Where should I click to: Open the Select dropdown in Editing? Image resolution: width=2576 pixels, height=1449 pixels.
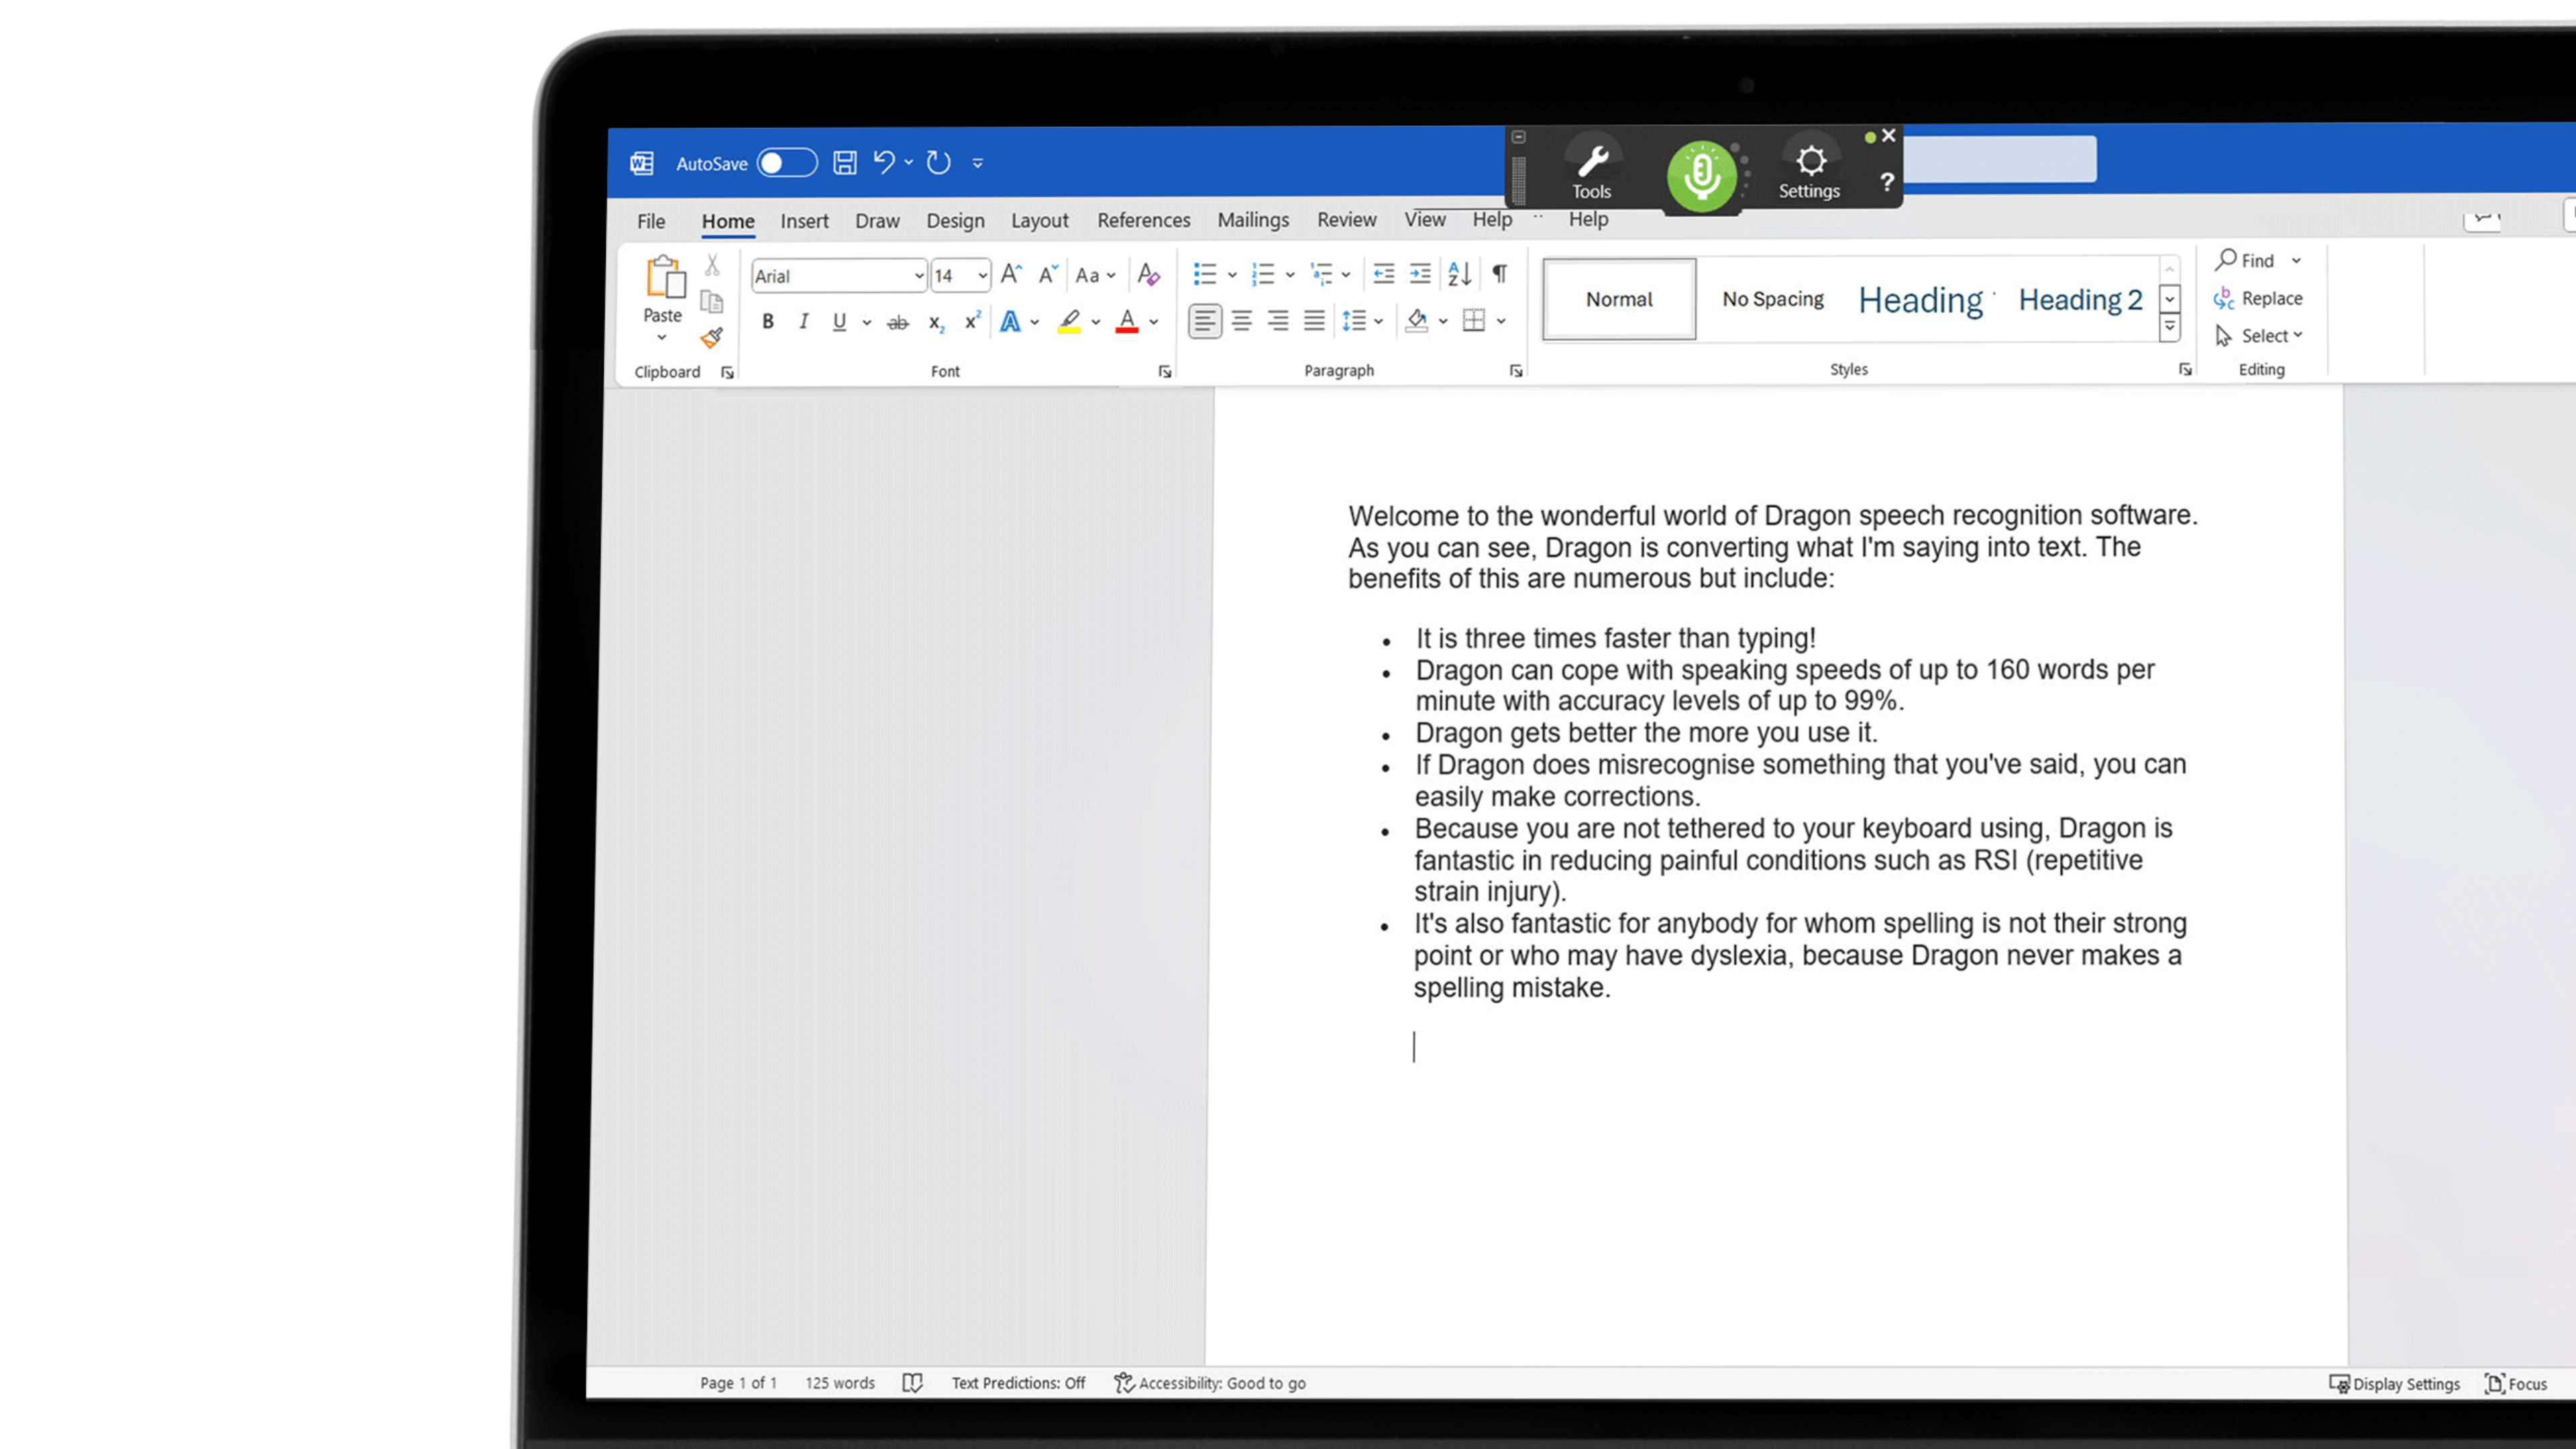2260,336
